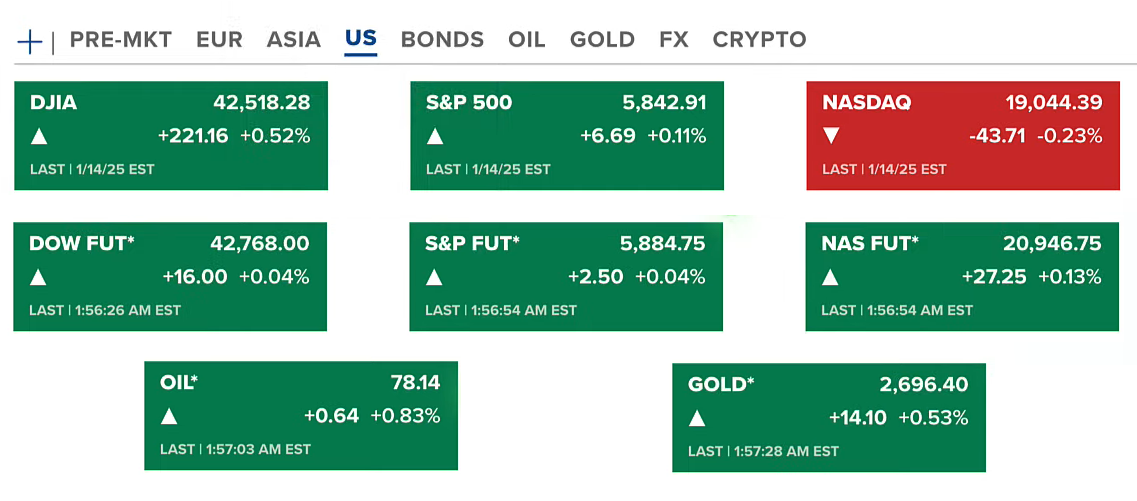Screen dimensions: 1137x501
Task: Click the up arrow in S&P FUT tile
Action: coord(434,277)
